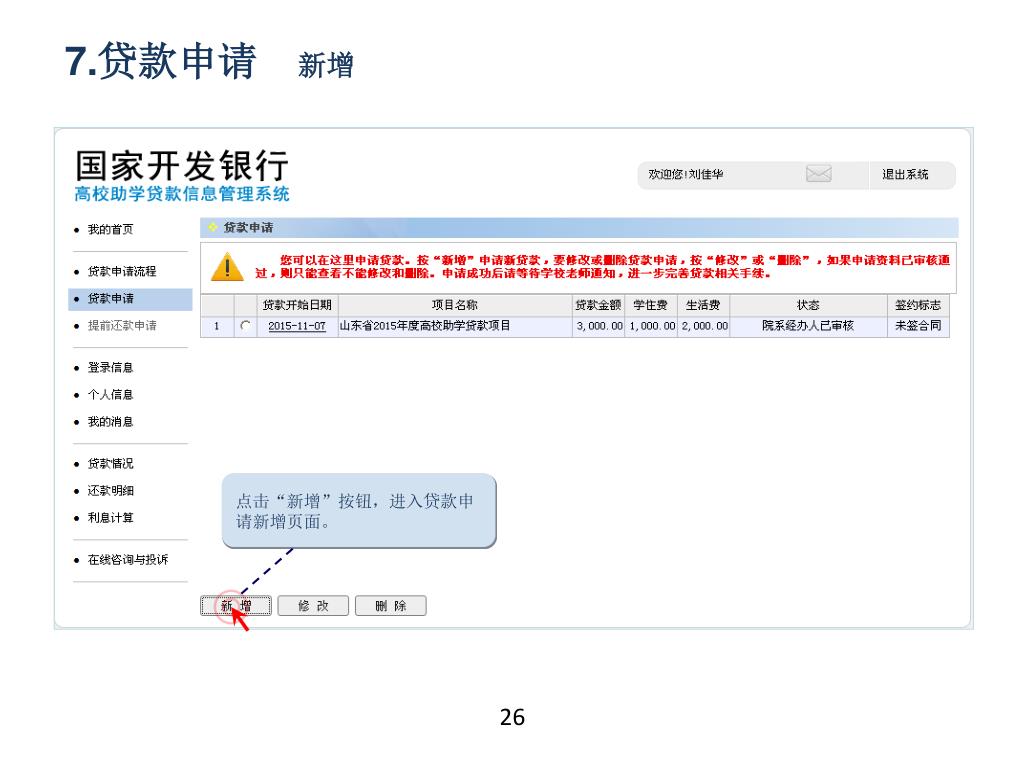Click the yellow warning triangle icon
The height and width of the screenshot is (768, 1024).
pos(227,267)
